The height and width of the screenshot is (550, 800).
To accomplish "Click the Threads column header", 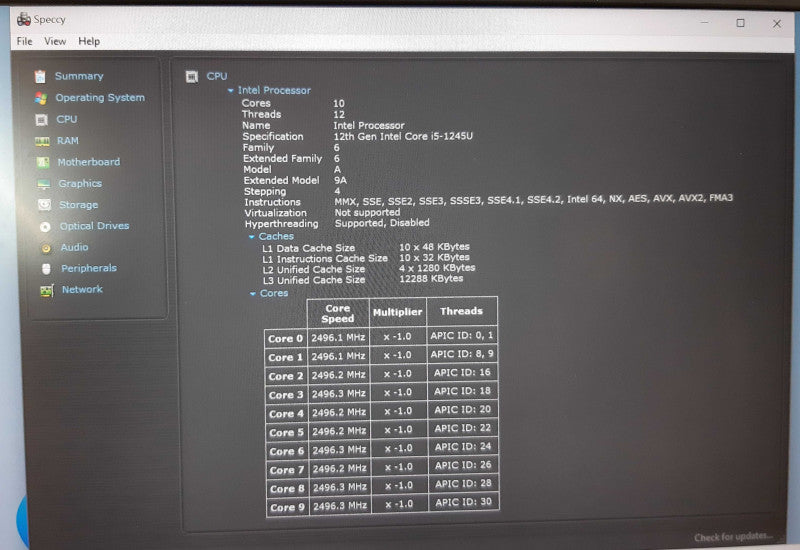I will coord(461,311).
